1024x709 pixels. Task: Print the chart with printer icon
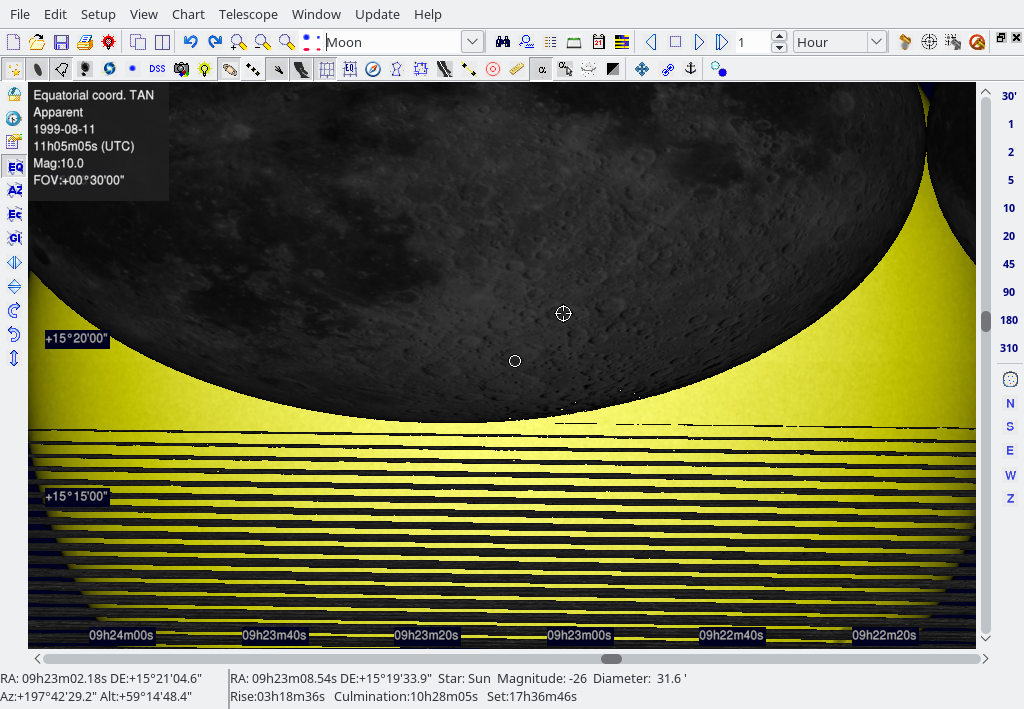[84, 42]
